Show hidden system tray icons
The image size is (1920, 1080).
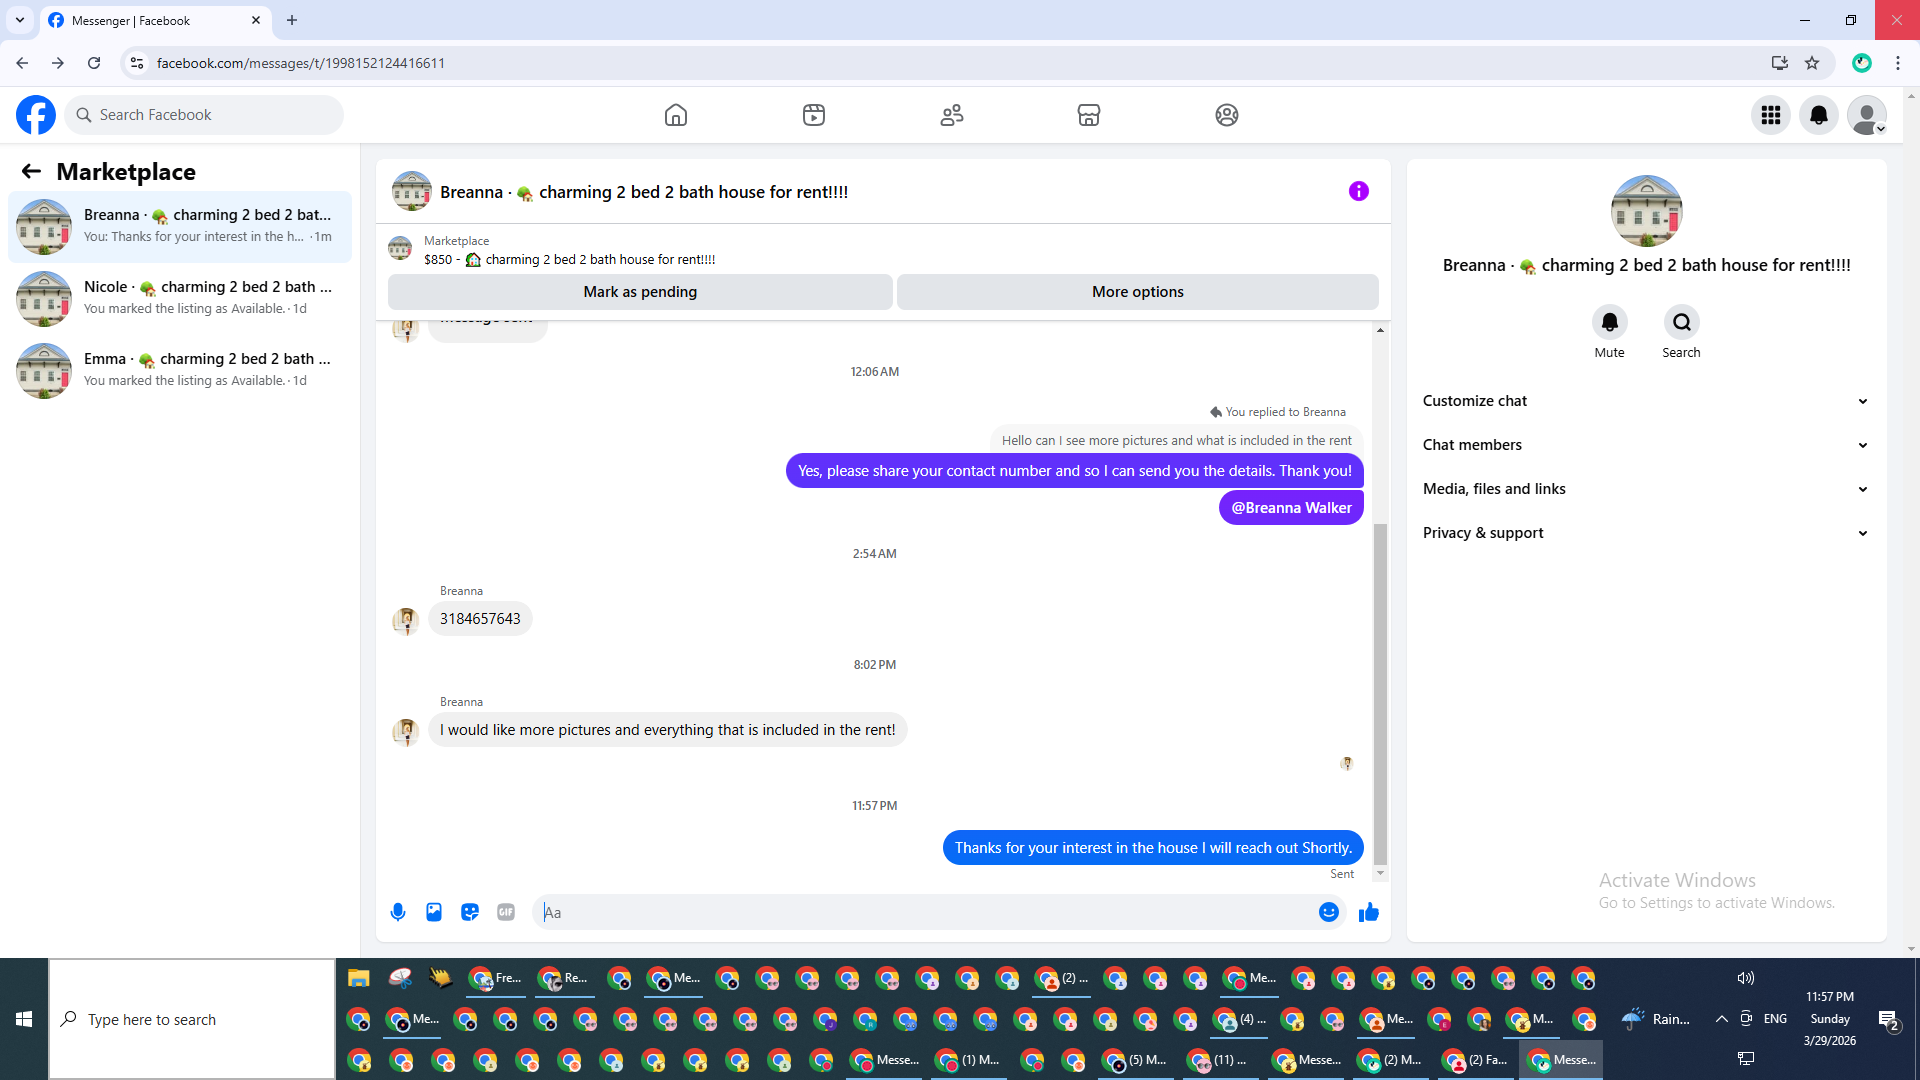[x=1722, y=1019]
